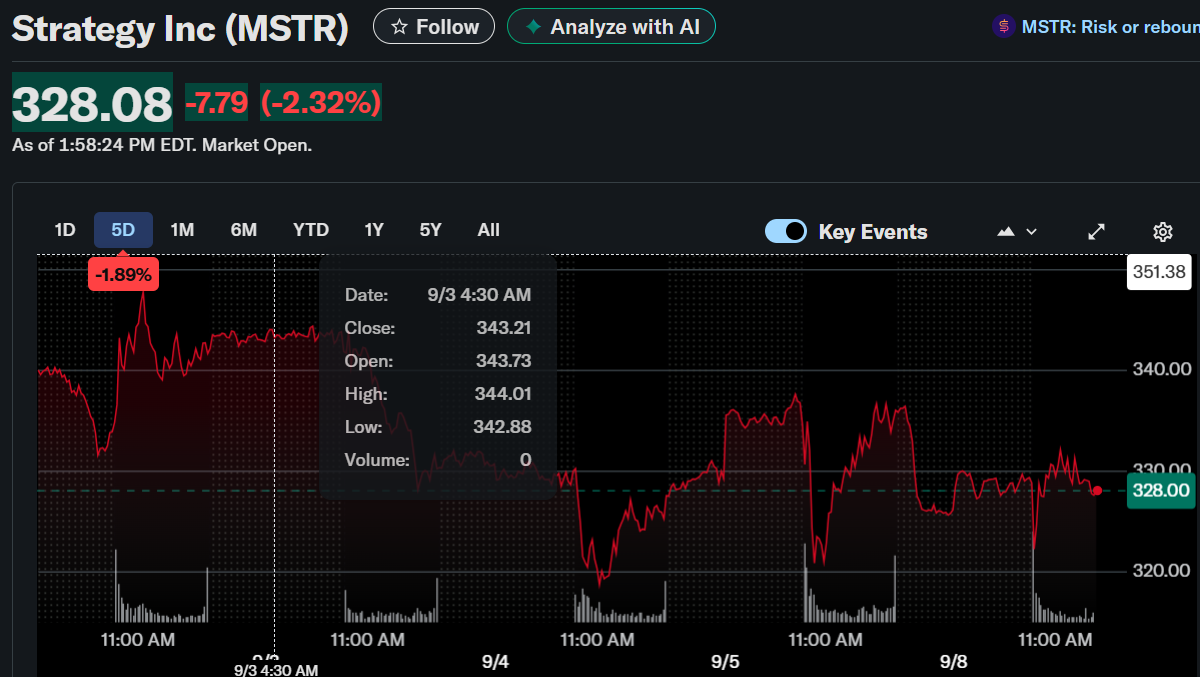The width and height of the screenshot is (1200, 677).
Task: Click the star icon in Follow button
Action: (399, 27)
